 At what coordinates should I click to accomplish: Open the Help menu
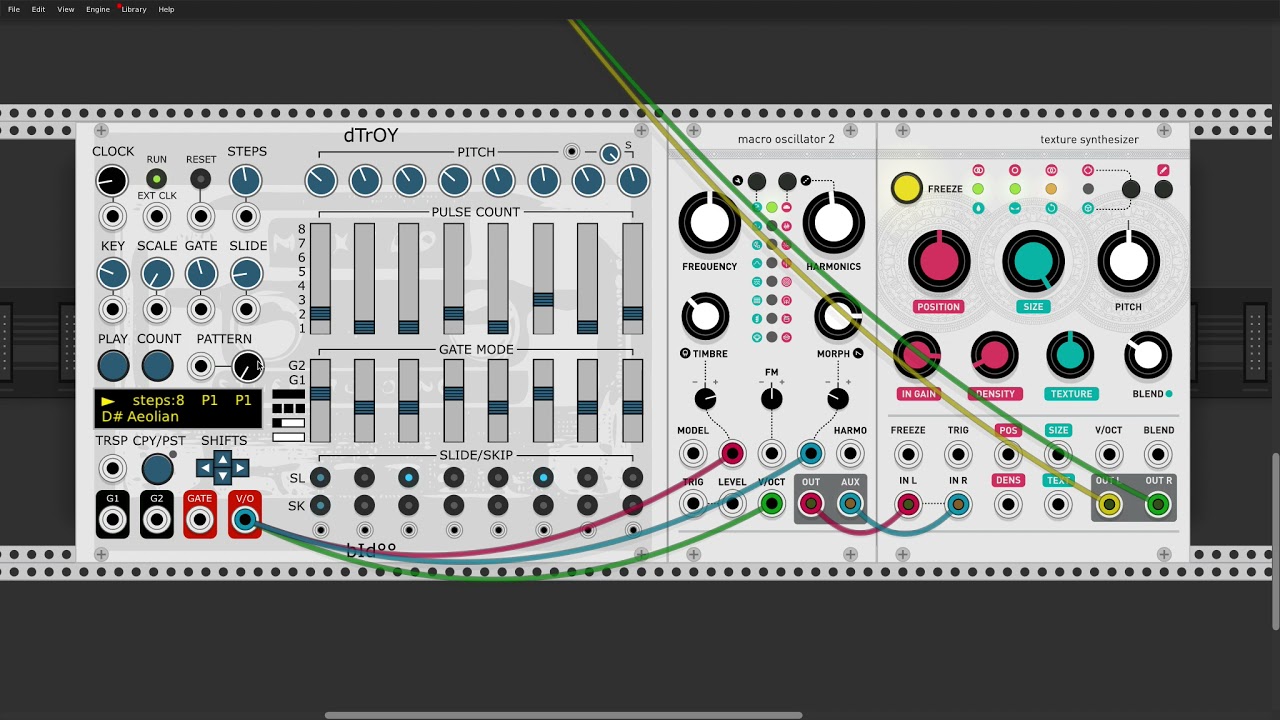point(166,9)
